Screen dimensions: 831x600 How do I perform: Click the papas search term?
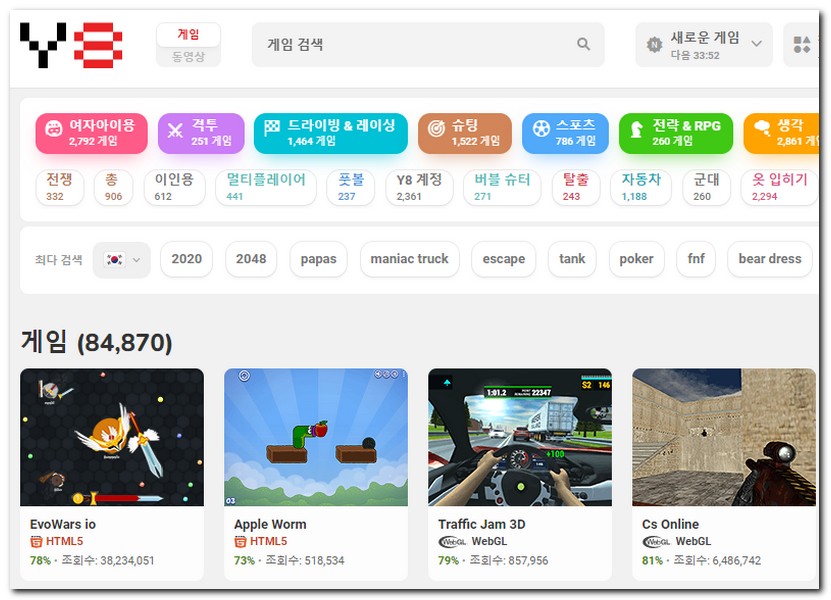click(318, 259)
